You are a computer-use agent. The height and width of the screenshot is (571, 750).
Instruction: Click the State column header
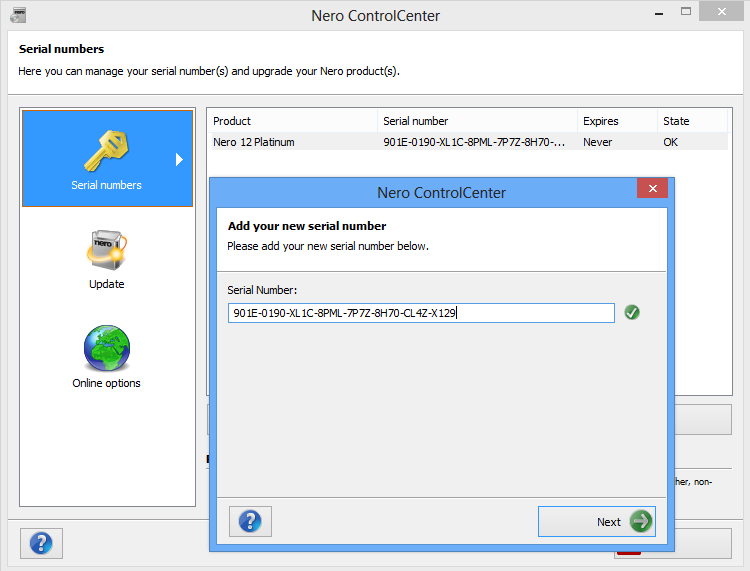692,121
